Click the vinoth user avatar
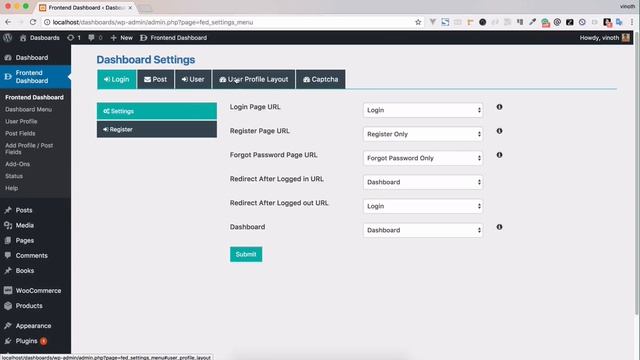Screen dimensions: 640x360 click(626, 38)
